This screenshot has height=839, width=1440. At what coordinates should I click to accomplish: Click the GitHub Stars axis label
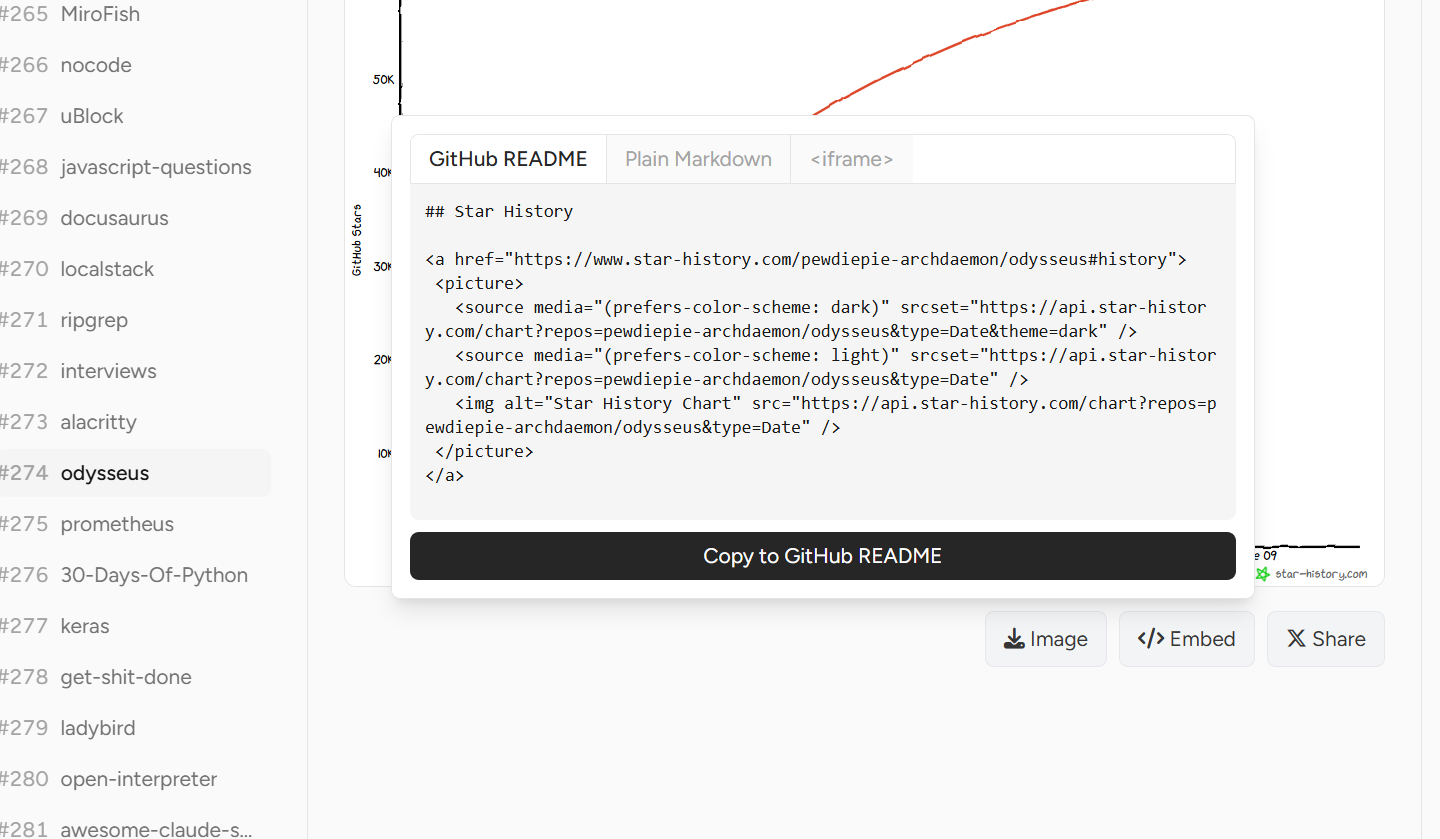(357, 240)
